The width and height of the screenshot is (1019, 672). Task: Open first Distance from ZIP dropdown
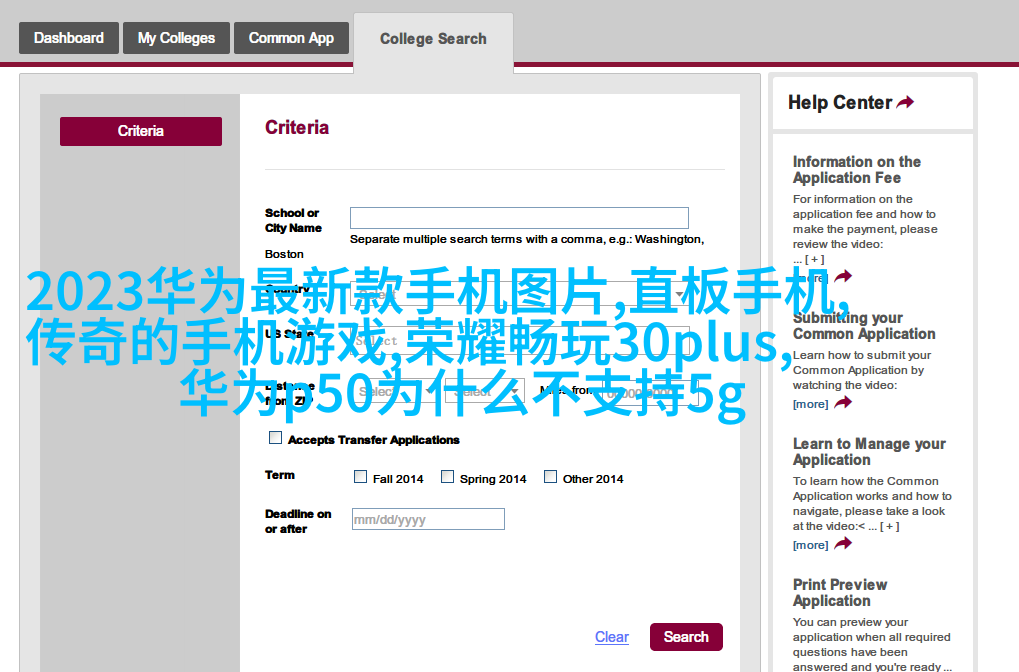395,392
